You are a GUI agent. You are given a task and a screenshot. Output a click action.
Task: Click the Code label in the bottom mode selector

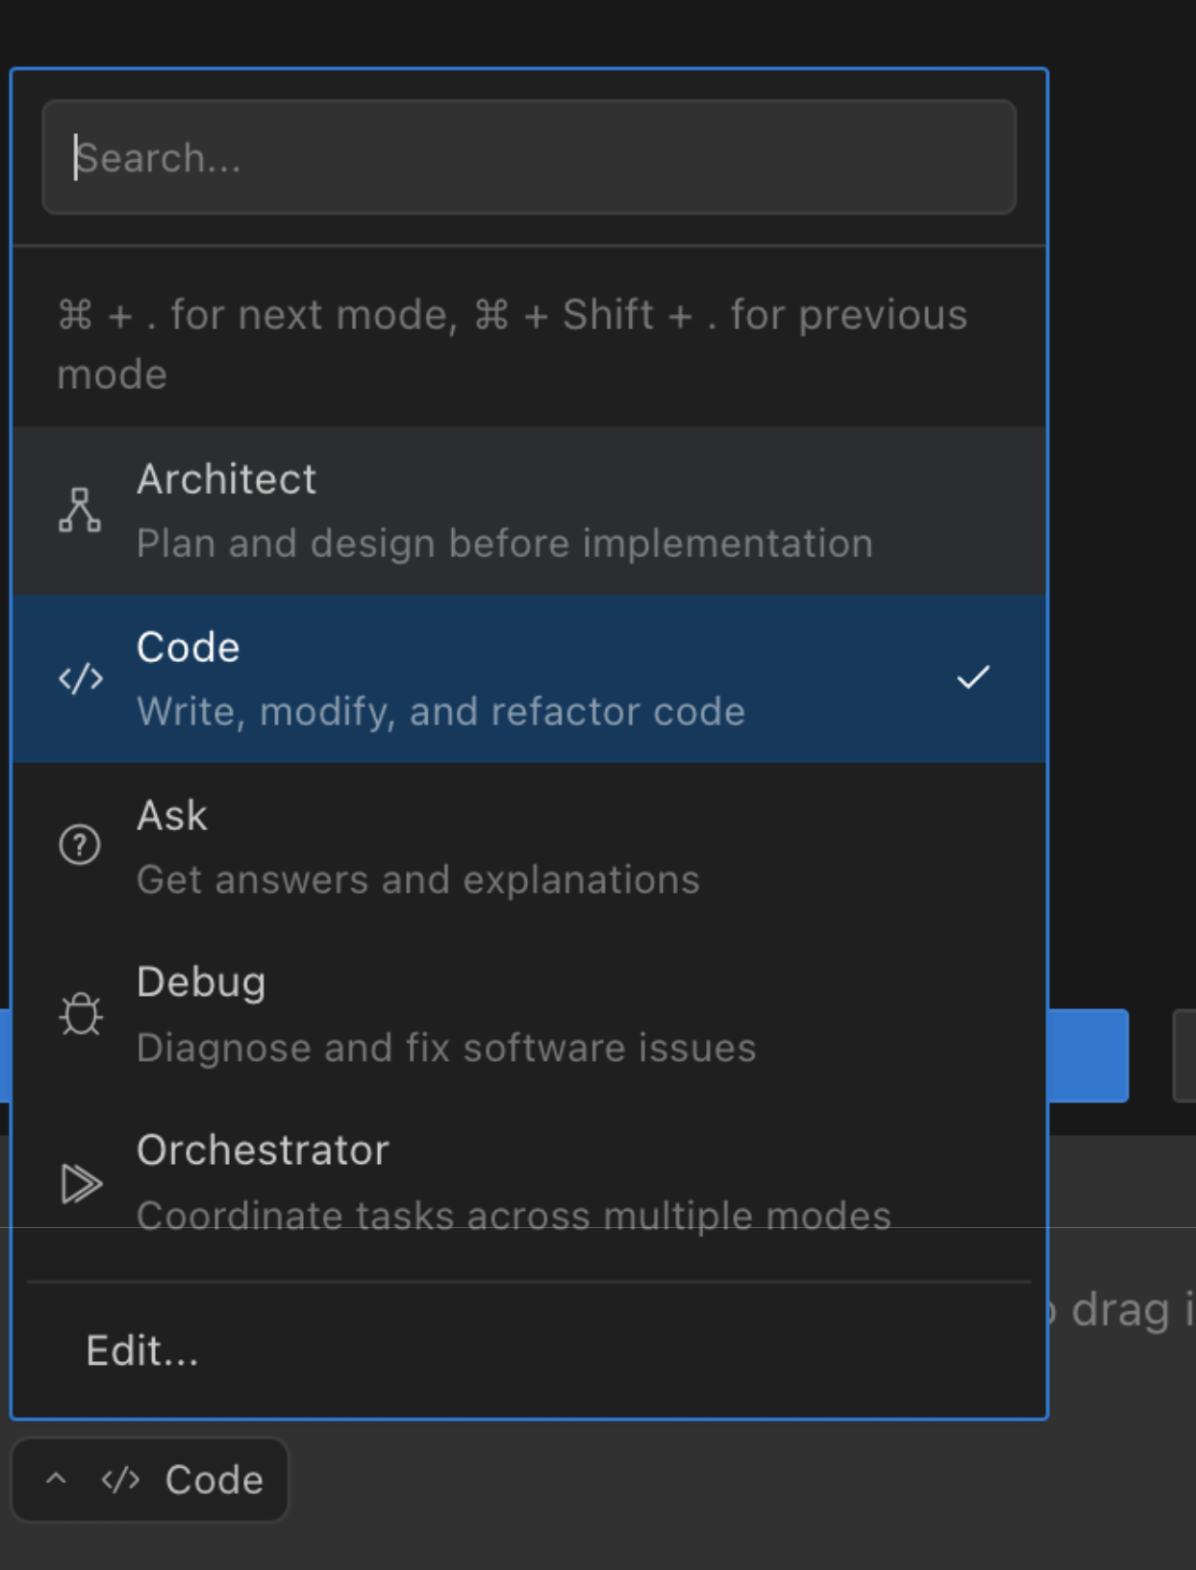(x=214, y=1480)
